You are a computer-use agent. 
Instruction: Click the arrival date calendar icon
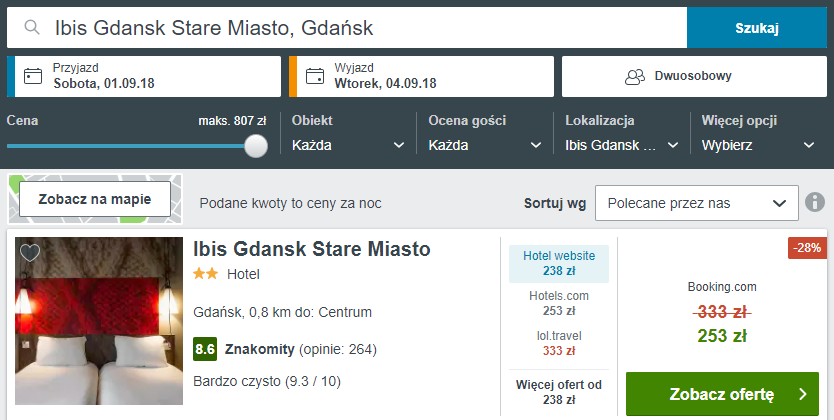[x=33, y=76]
